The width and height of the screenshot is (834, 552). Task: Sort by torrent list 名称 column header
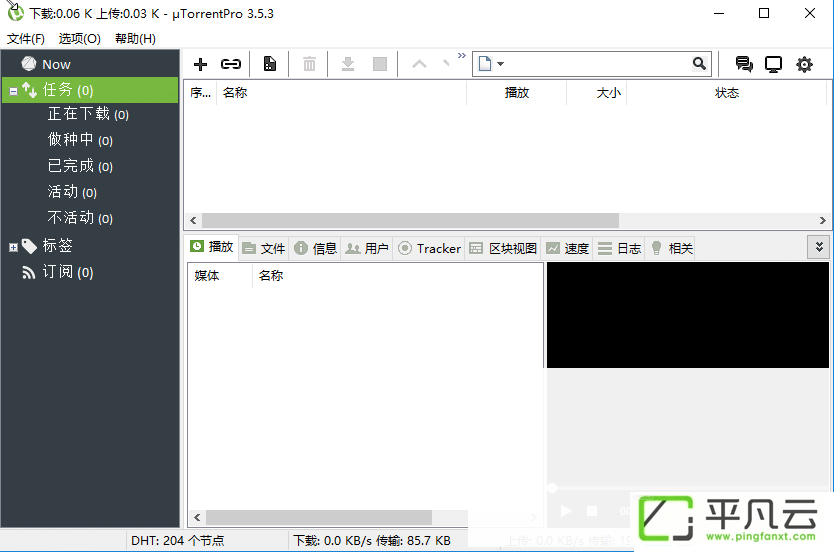[x=341, y=93]
